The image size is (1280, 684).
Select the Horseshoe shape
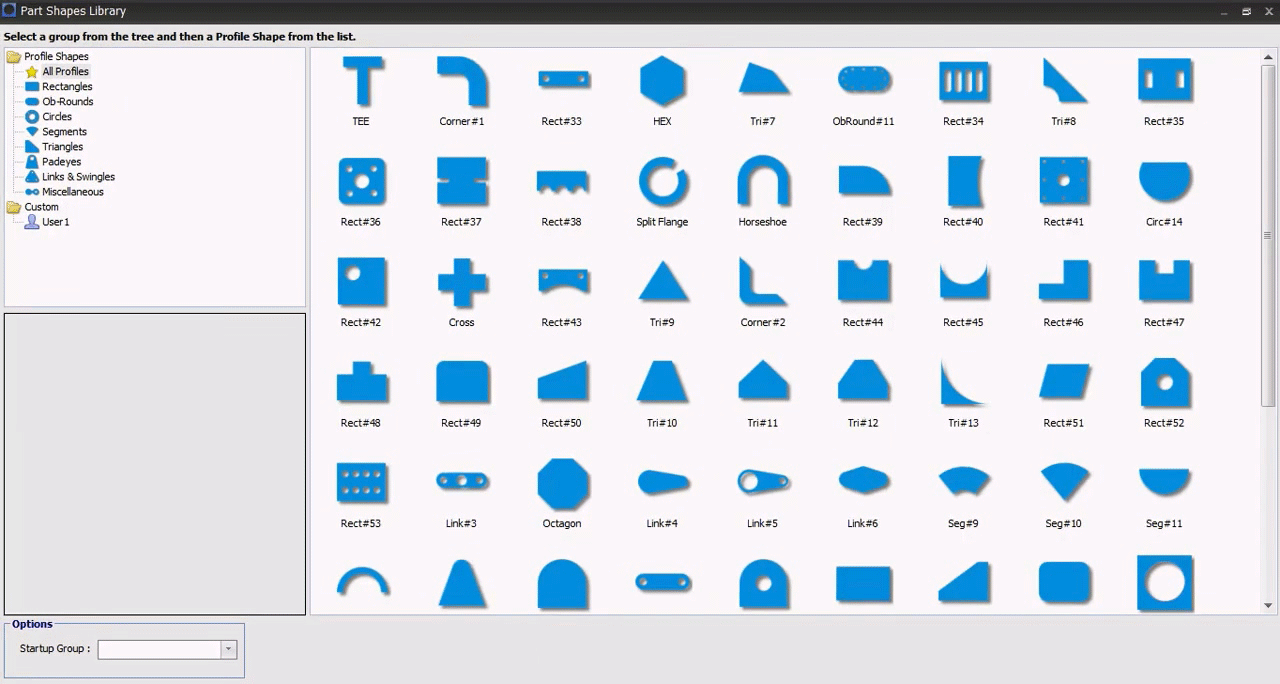click(762, 182)
